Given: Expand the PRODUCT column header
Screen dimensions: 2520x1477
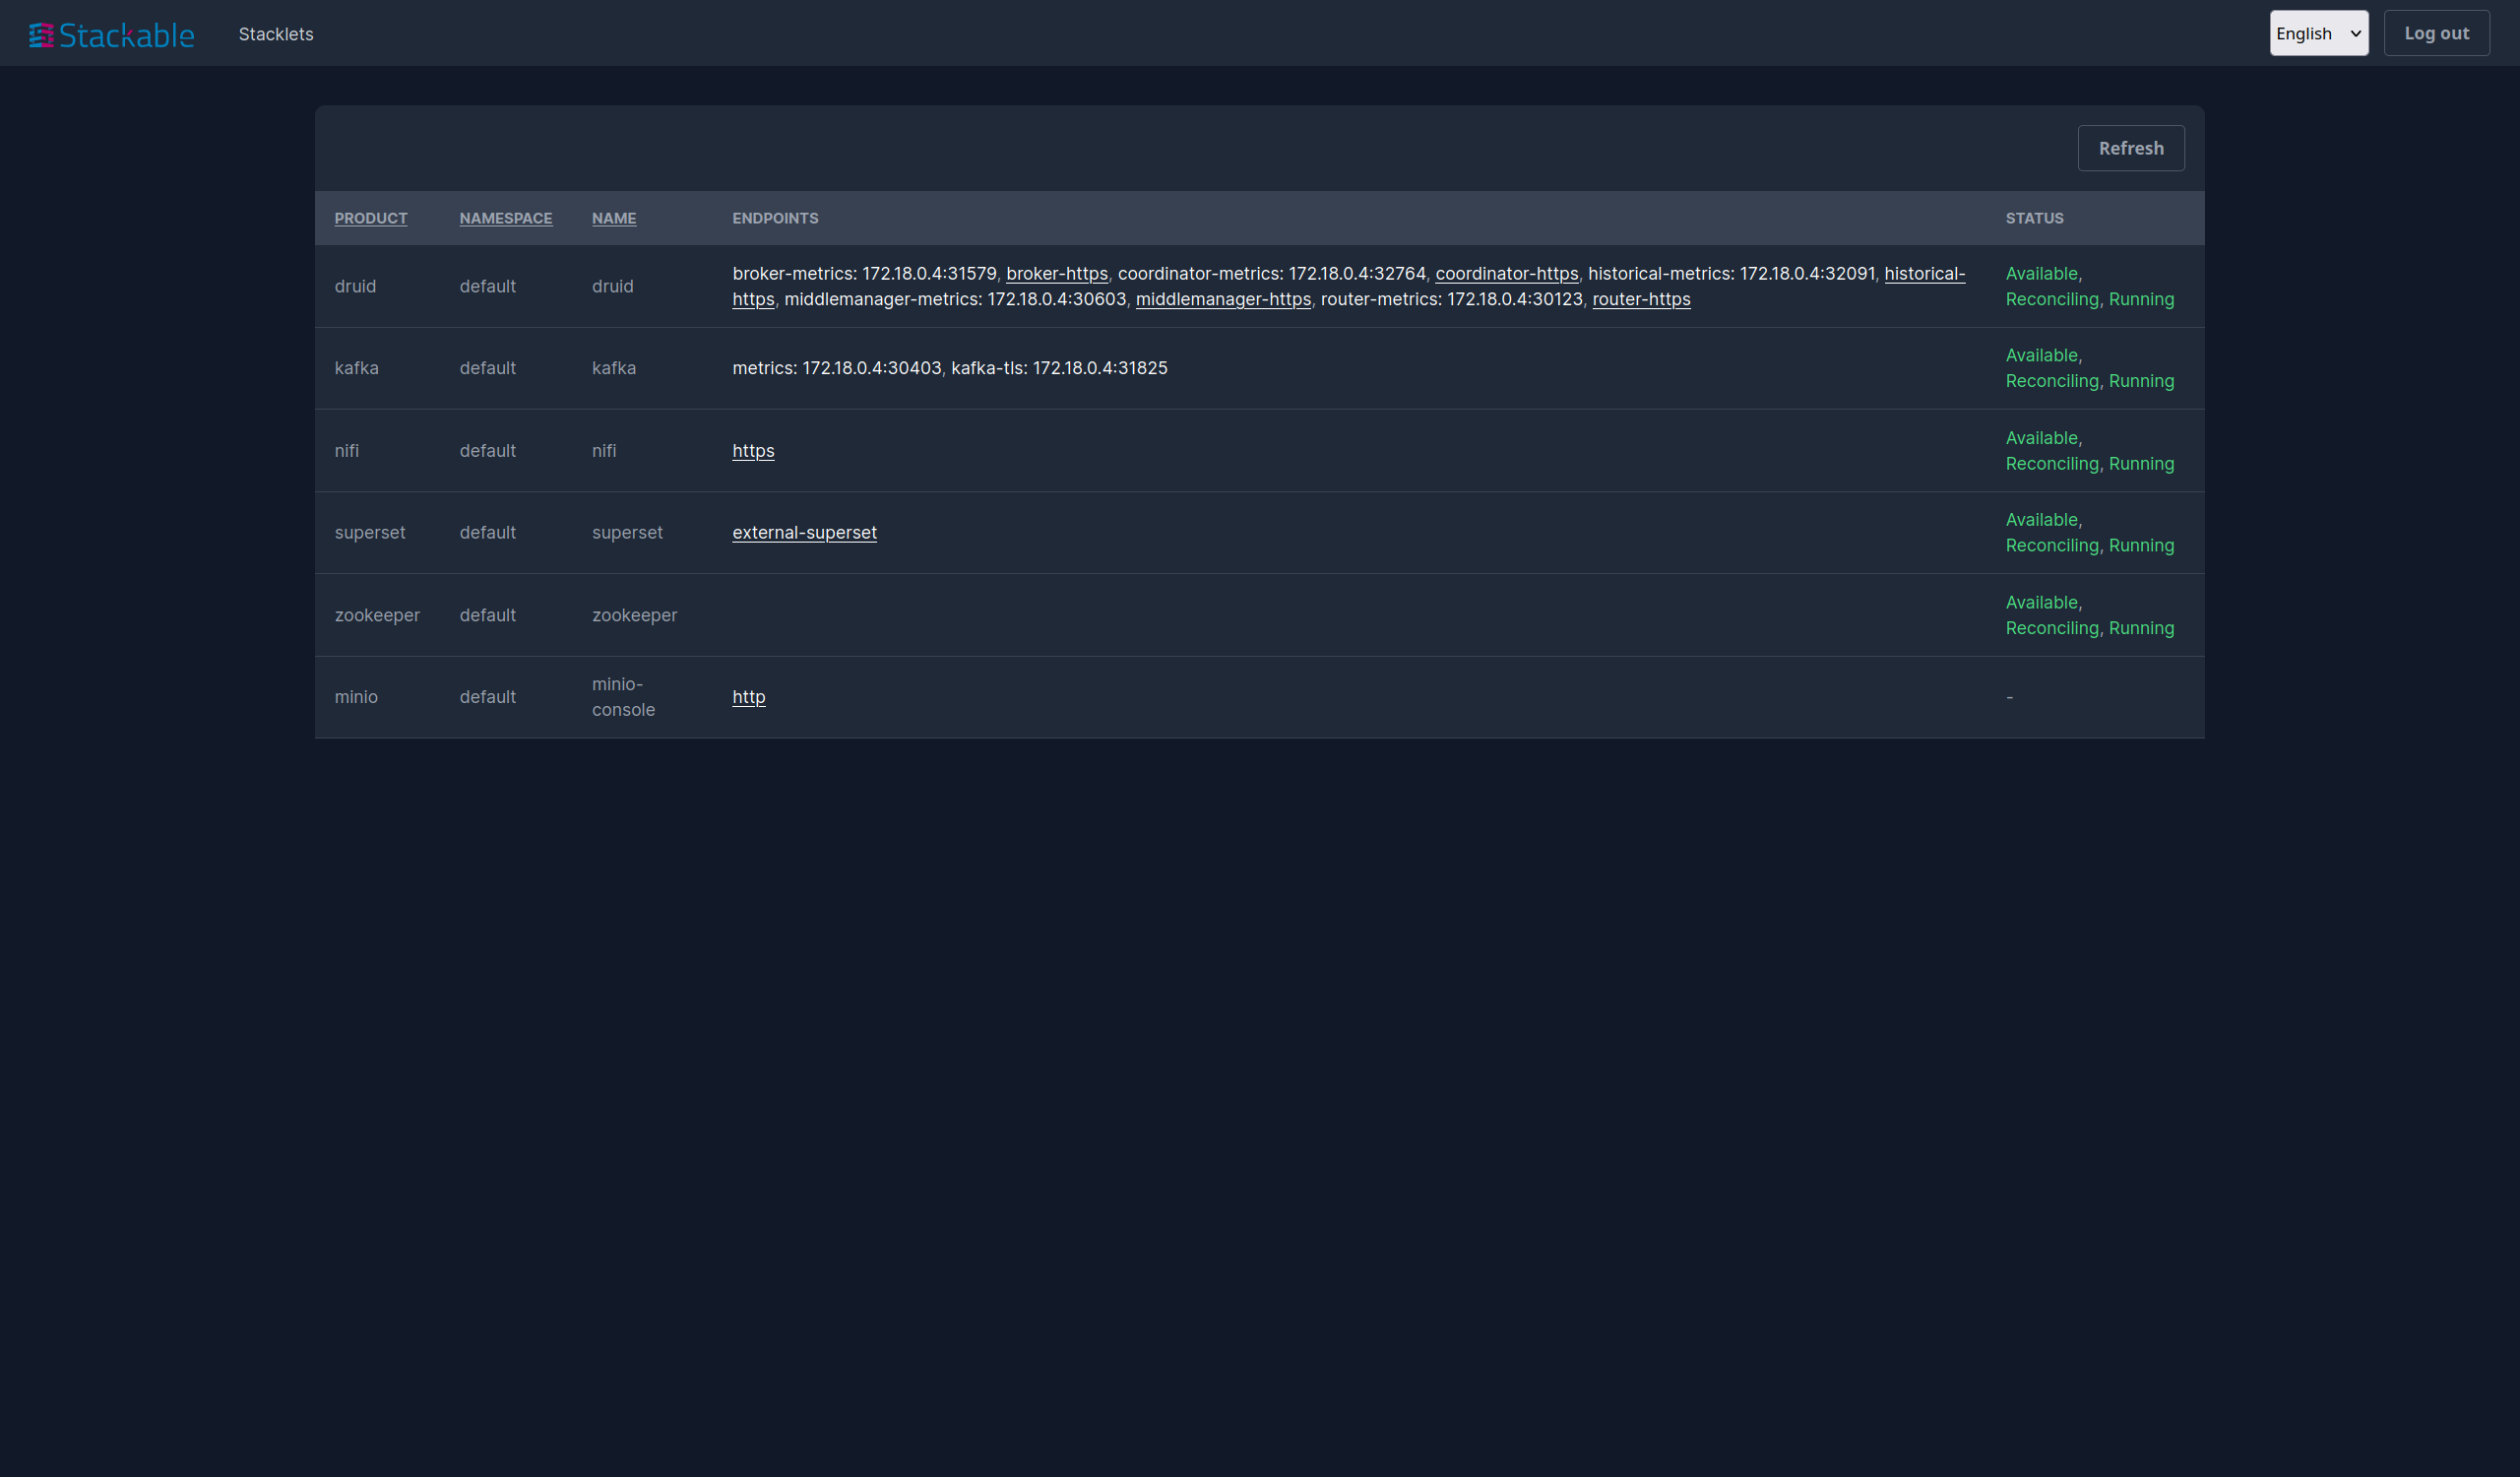Looking at the screenshot, I should (371, 218).
